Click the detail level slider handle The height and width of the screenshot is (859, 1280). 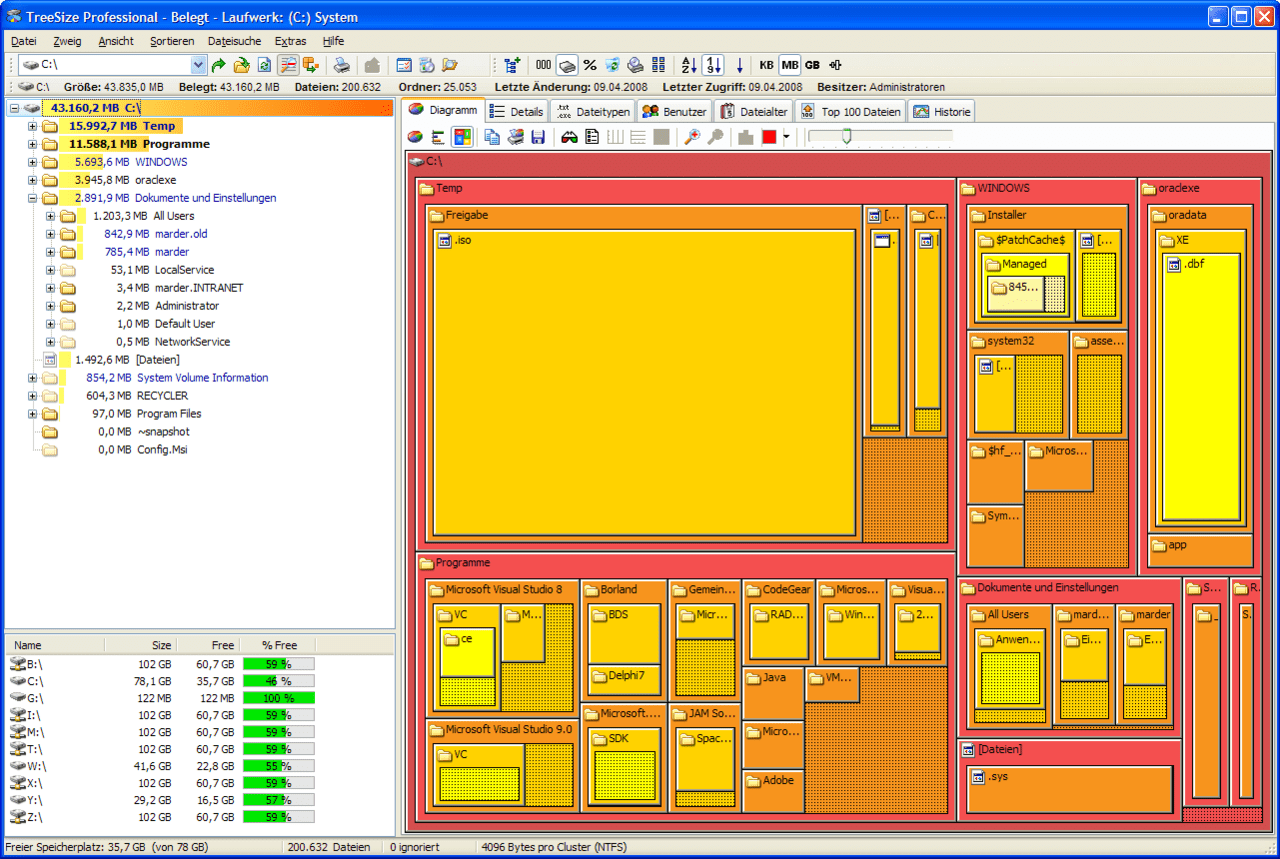click(x=847, y=136)
